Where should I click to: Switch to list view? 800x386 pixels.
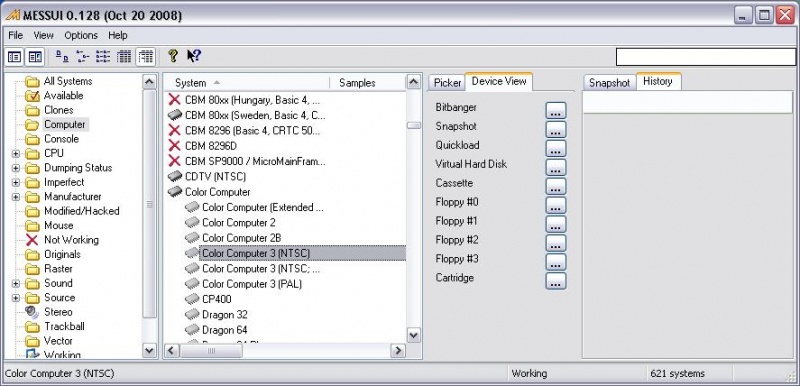pos(103,57)
